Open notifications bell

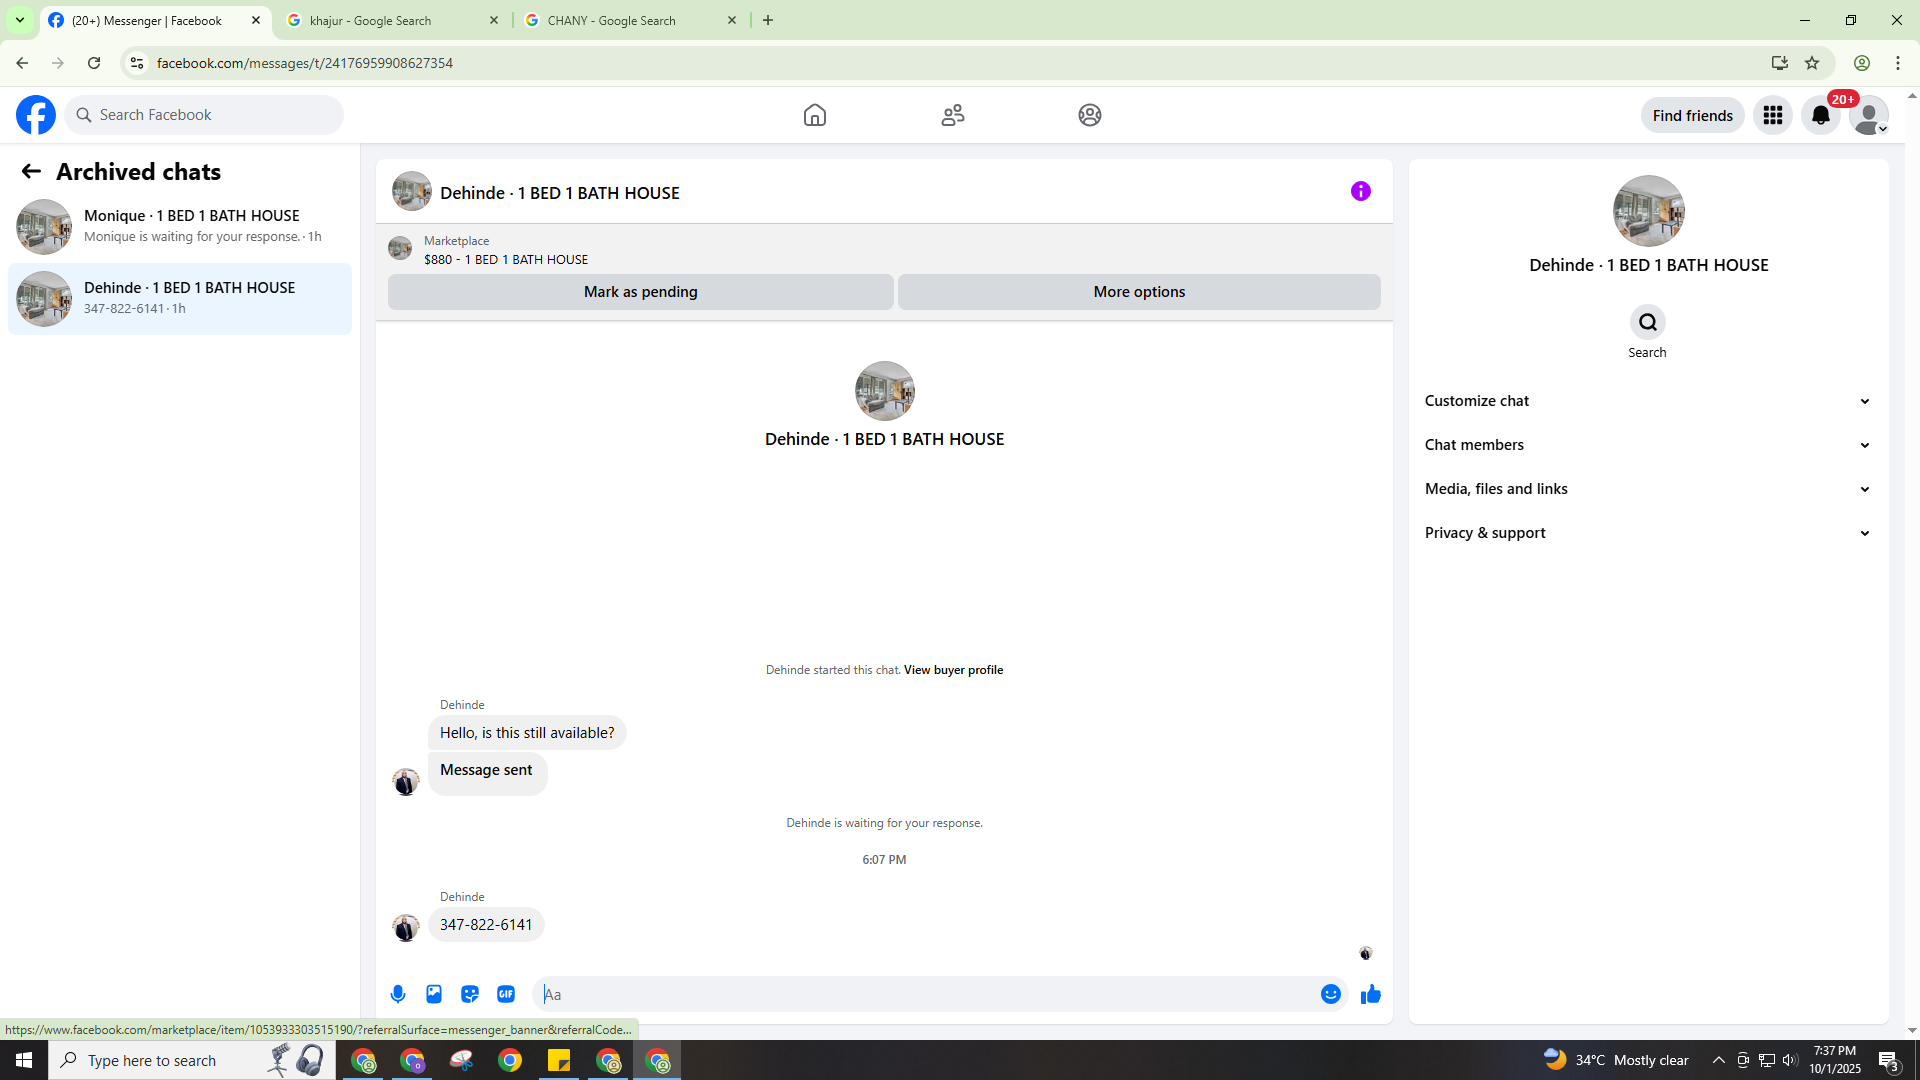click(1821, 115)
